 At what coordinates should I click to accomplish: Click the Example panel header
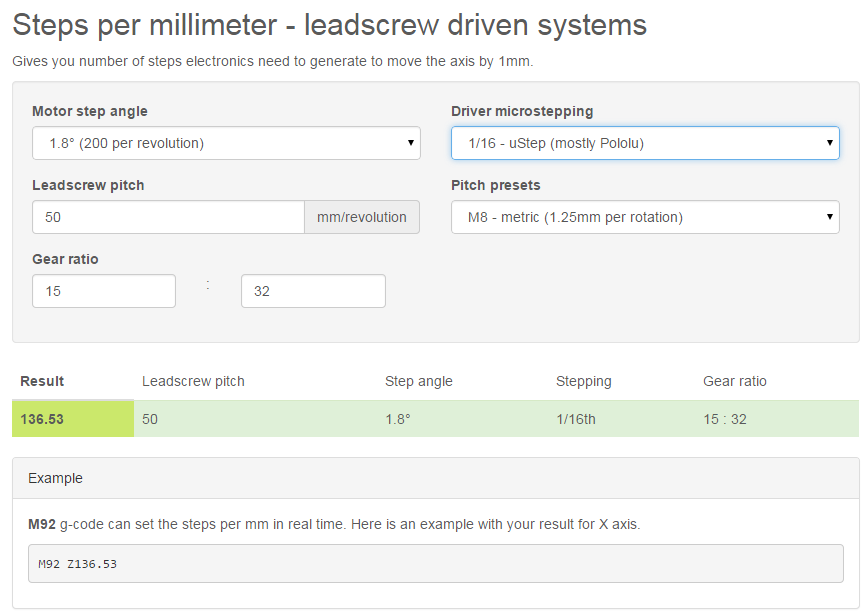435,478
